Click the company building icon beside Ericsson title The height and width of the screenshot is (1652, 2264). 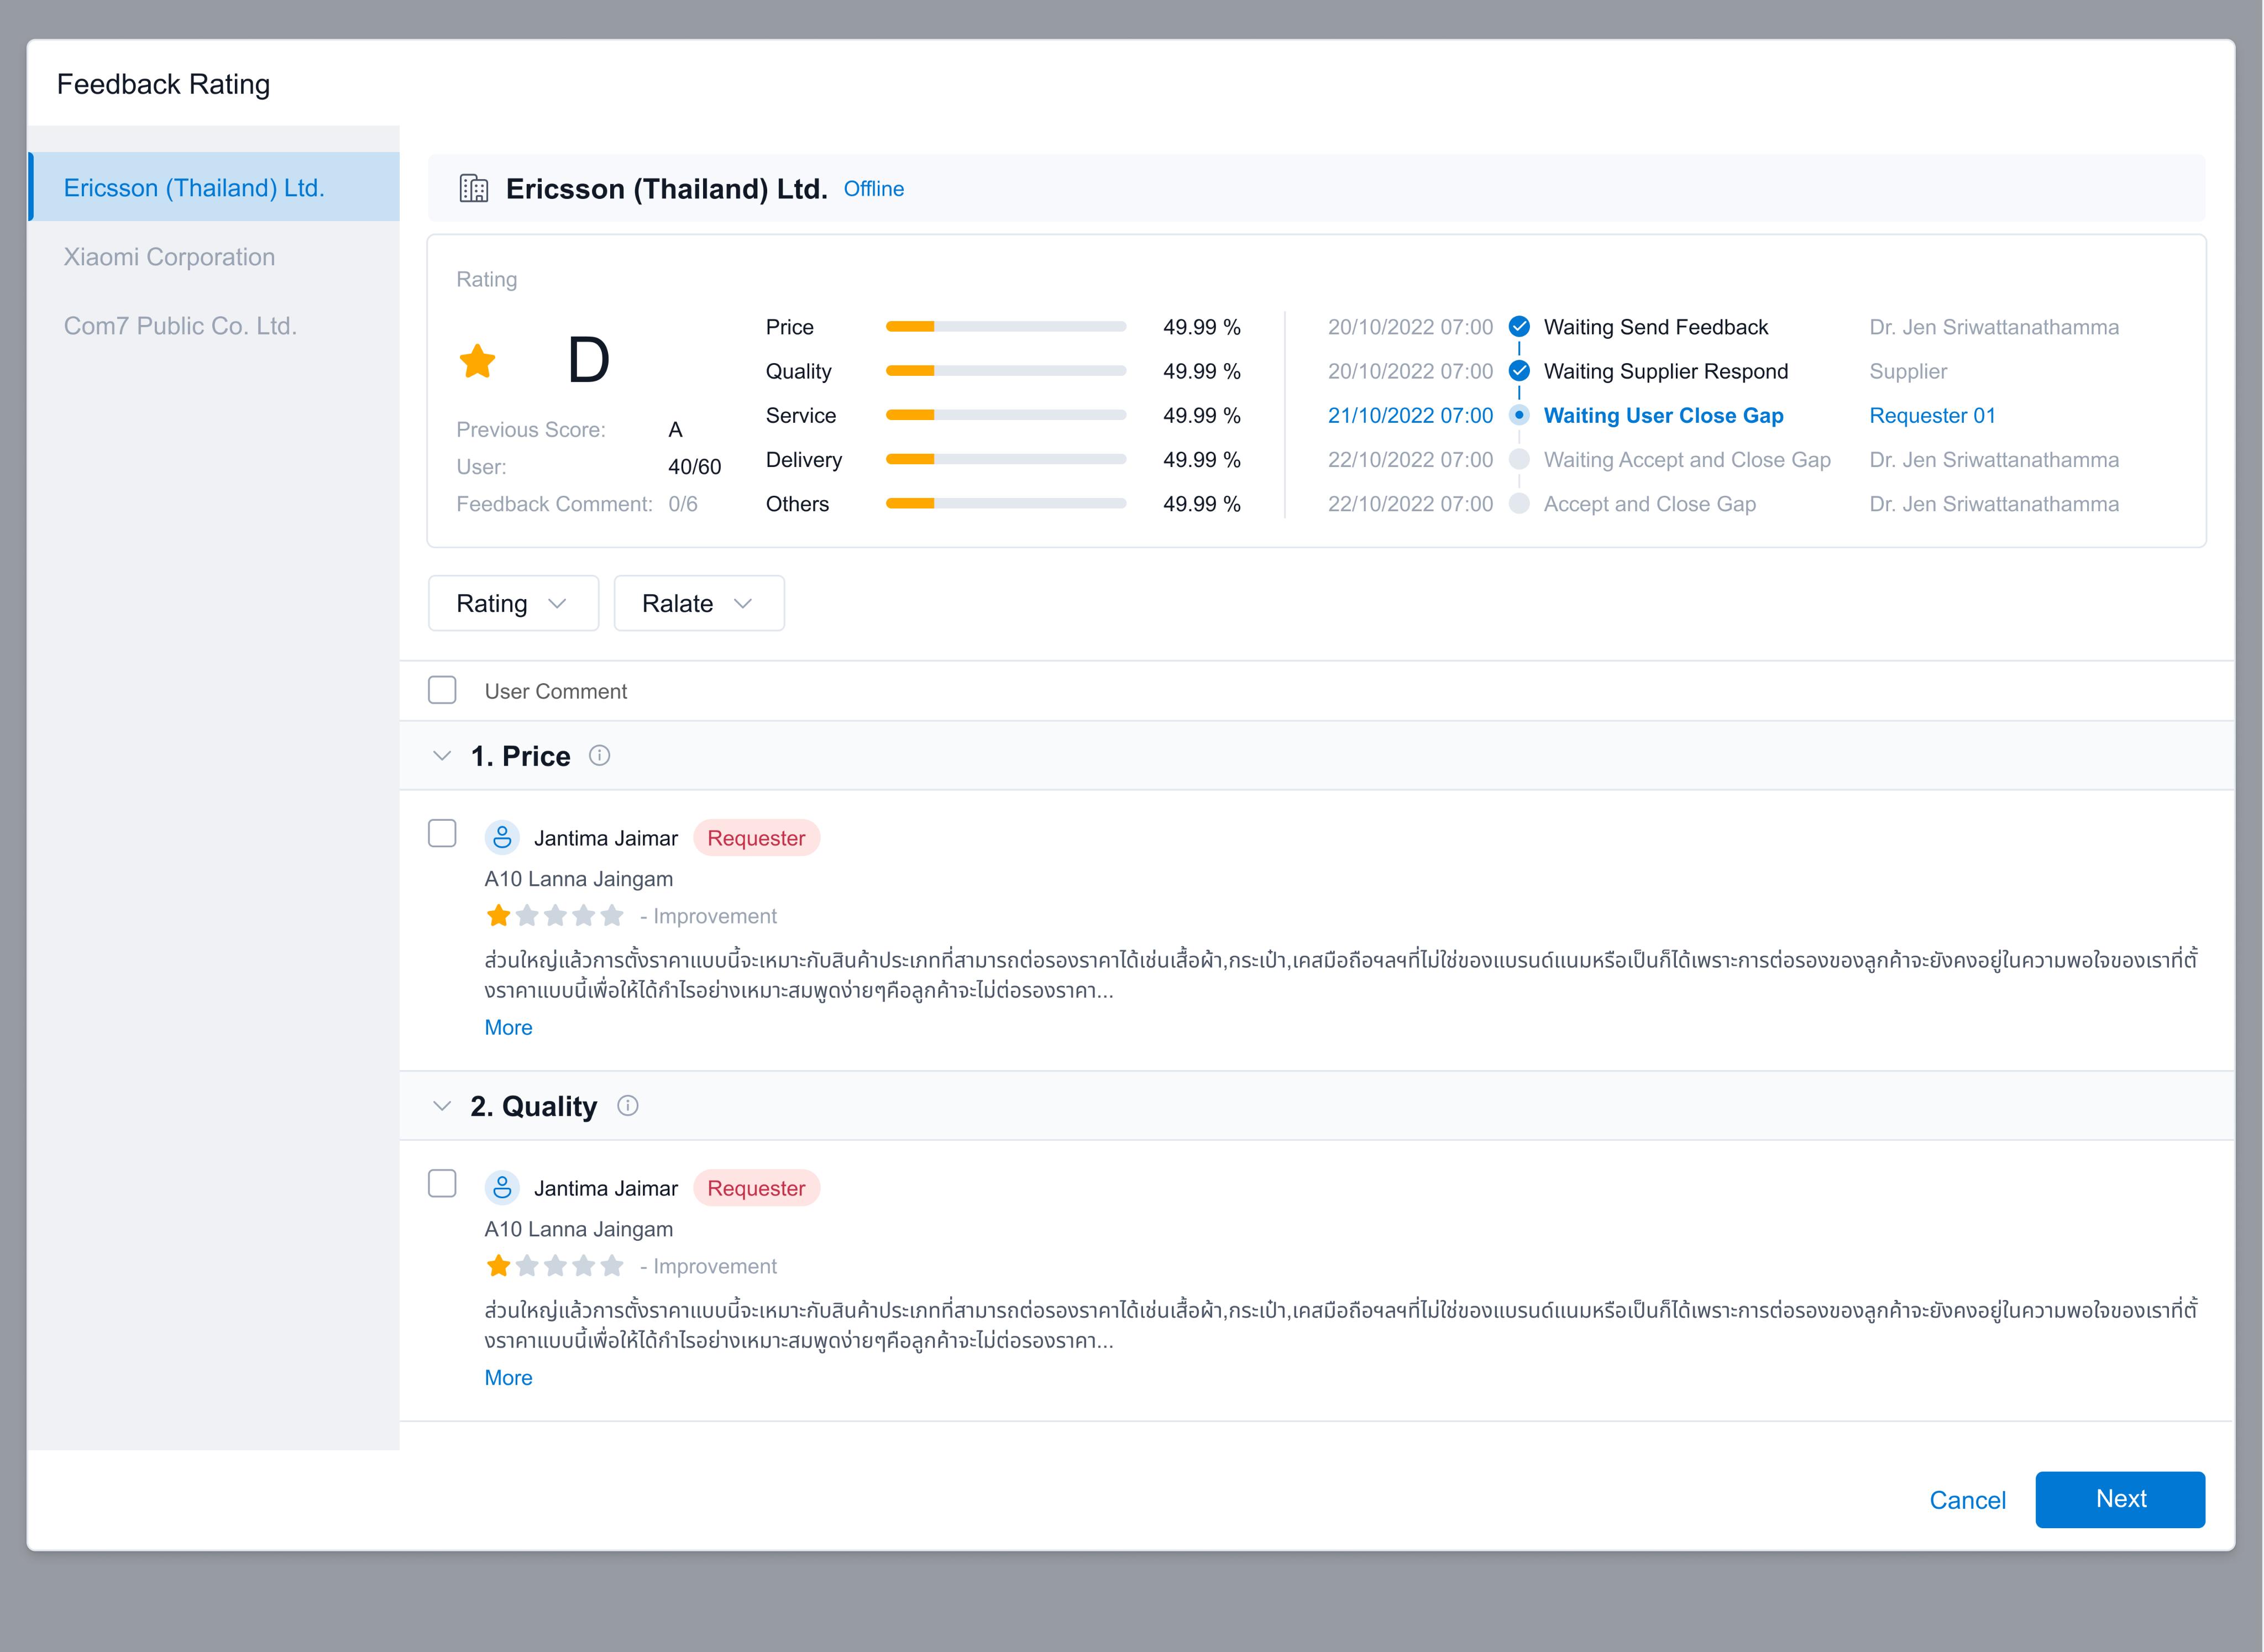coord(473,188)
